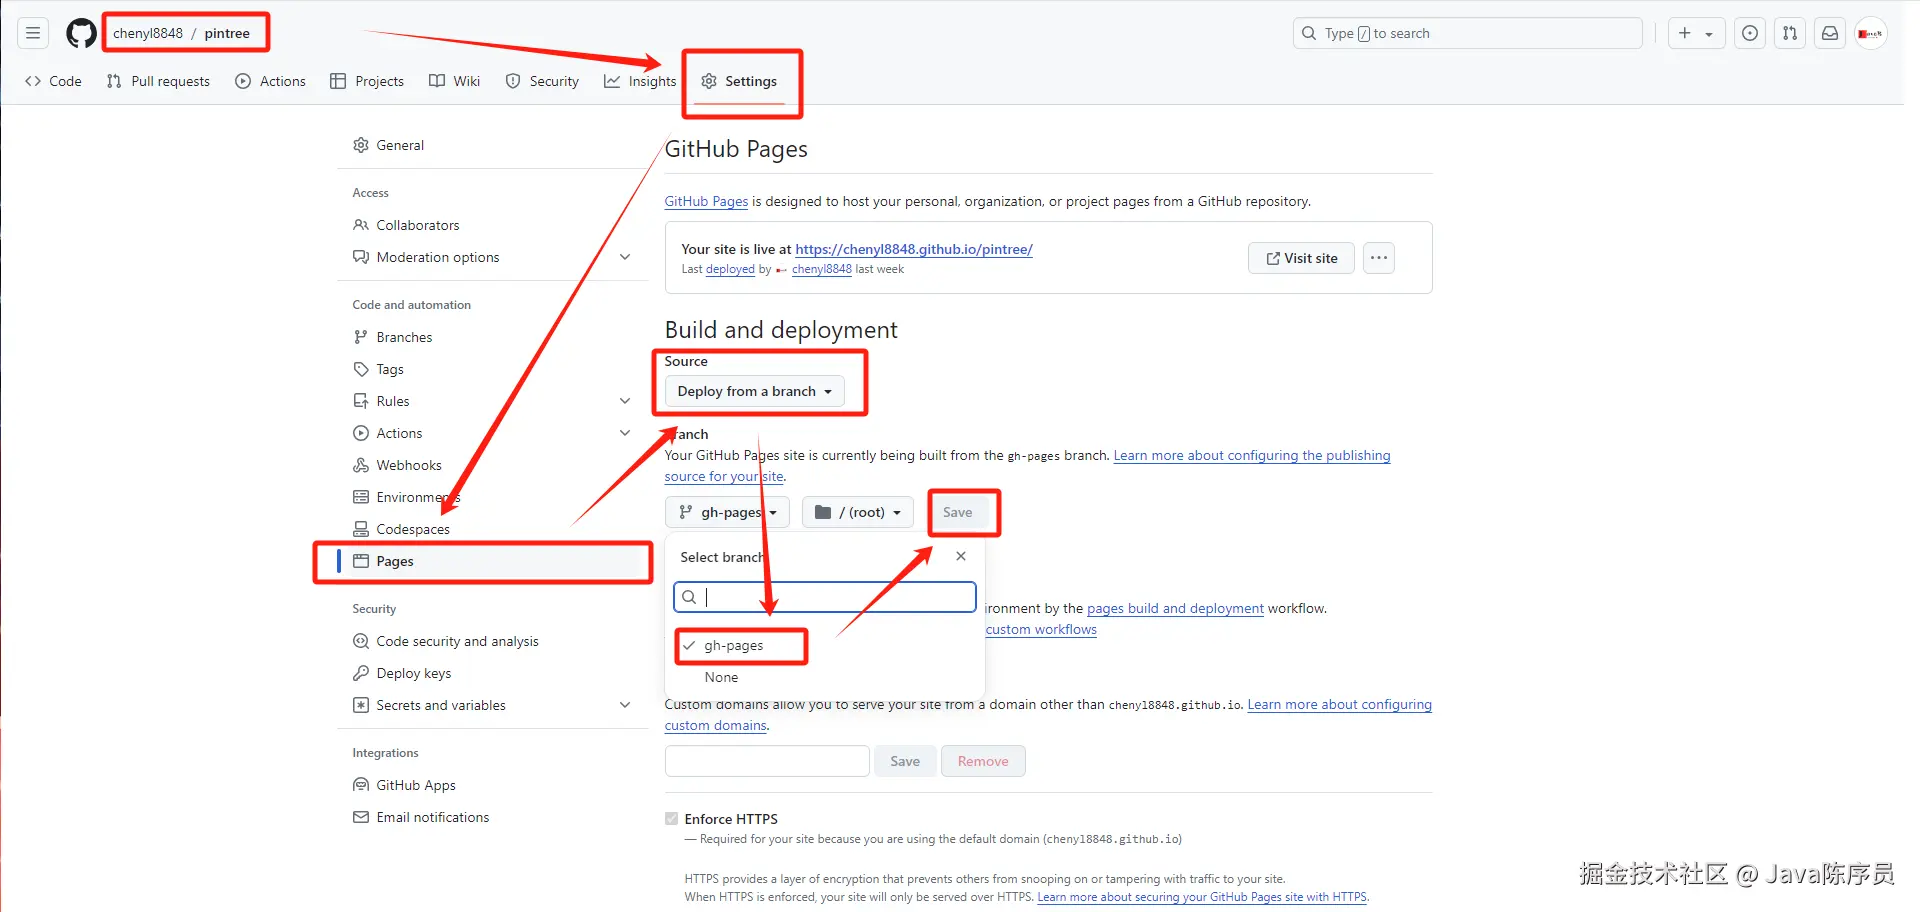Switch to the Insights tab
The image size is (1920, 912).
point(640,81)
